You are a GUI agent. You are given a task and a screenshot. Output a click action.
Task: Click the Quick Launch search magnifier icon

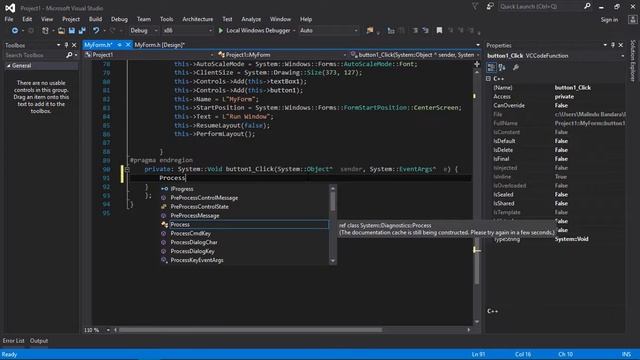coord(587,6)
